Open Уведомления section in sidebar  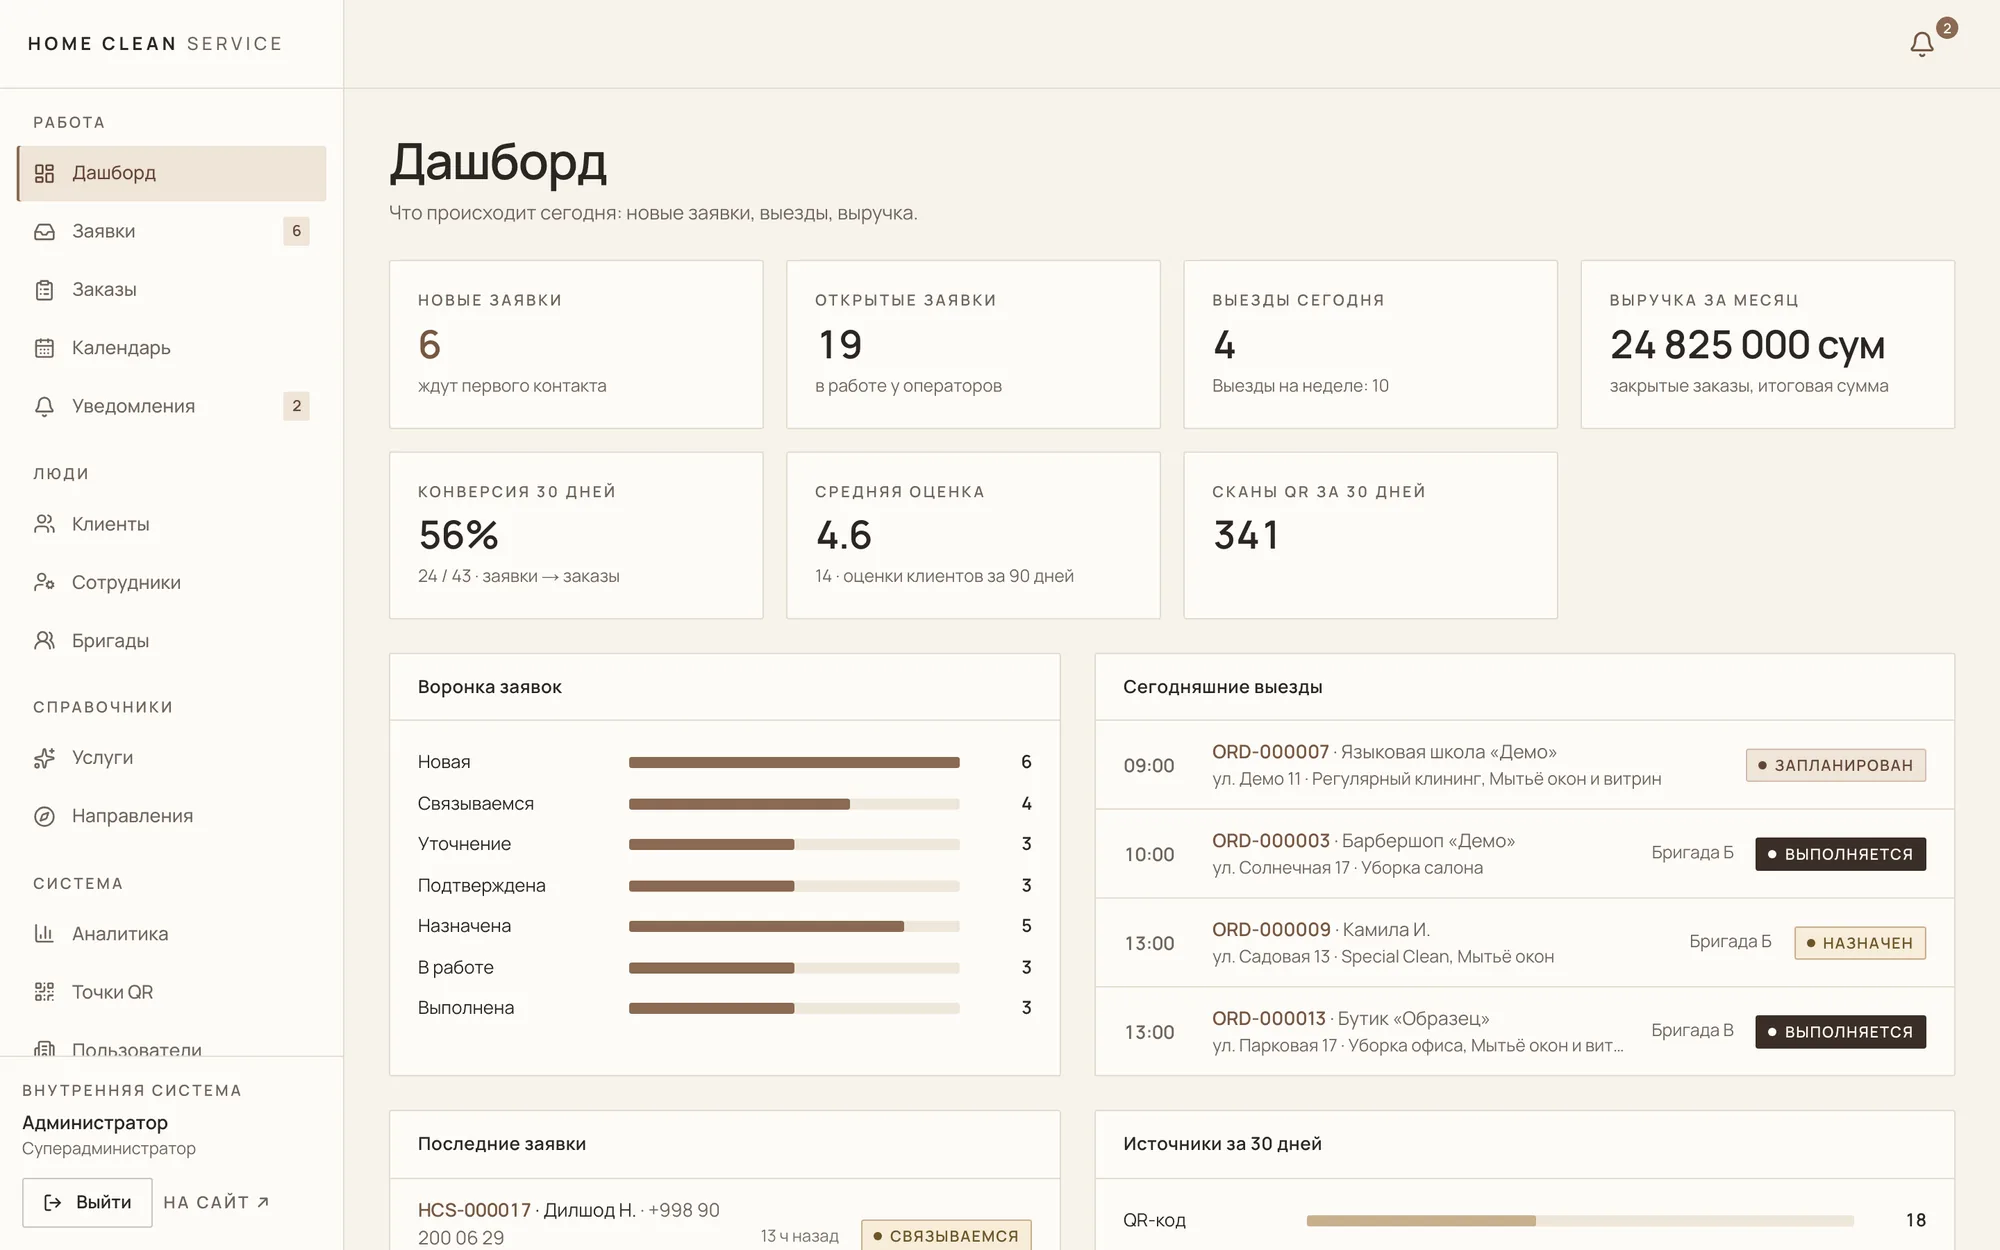coord(172,406)
